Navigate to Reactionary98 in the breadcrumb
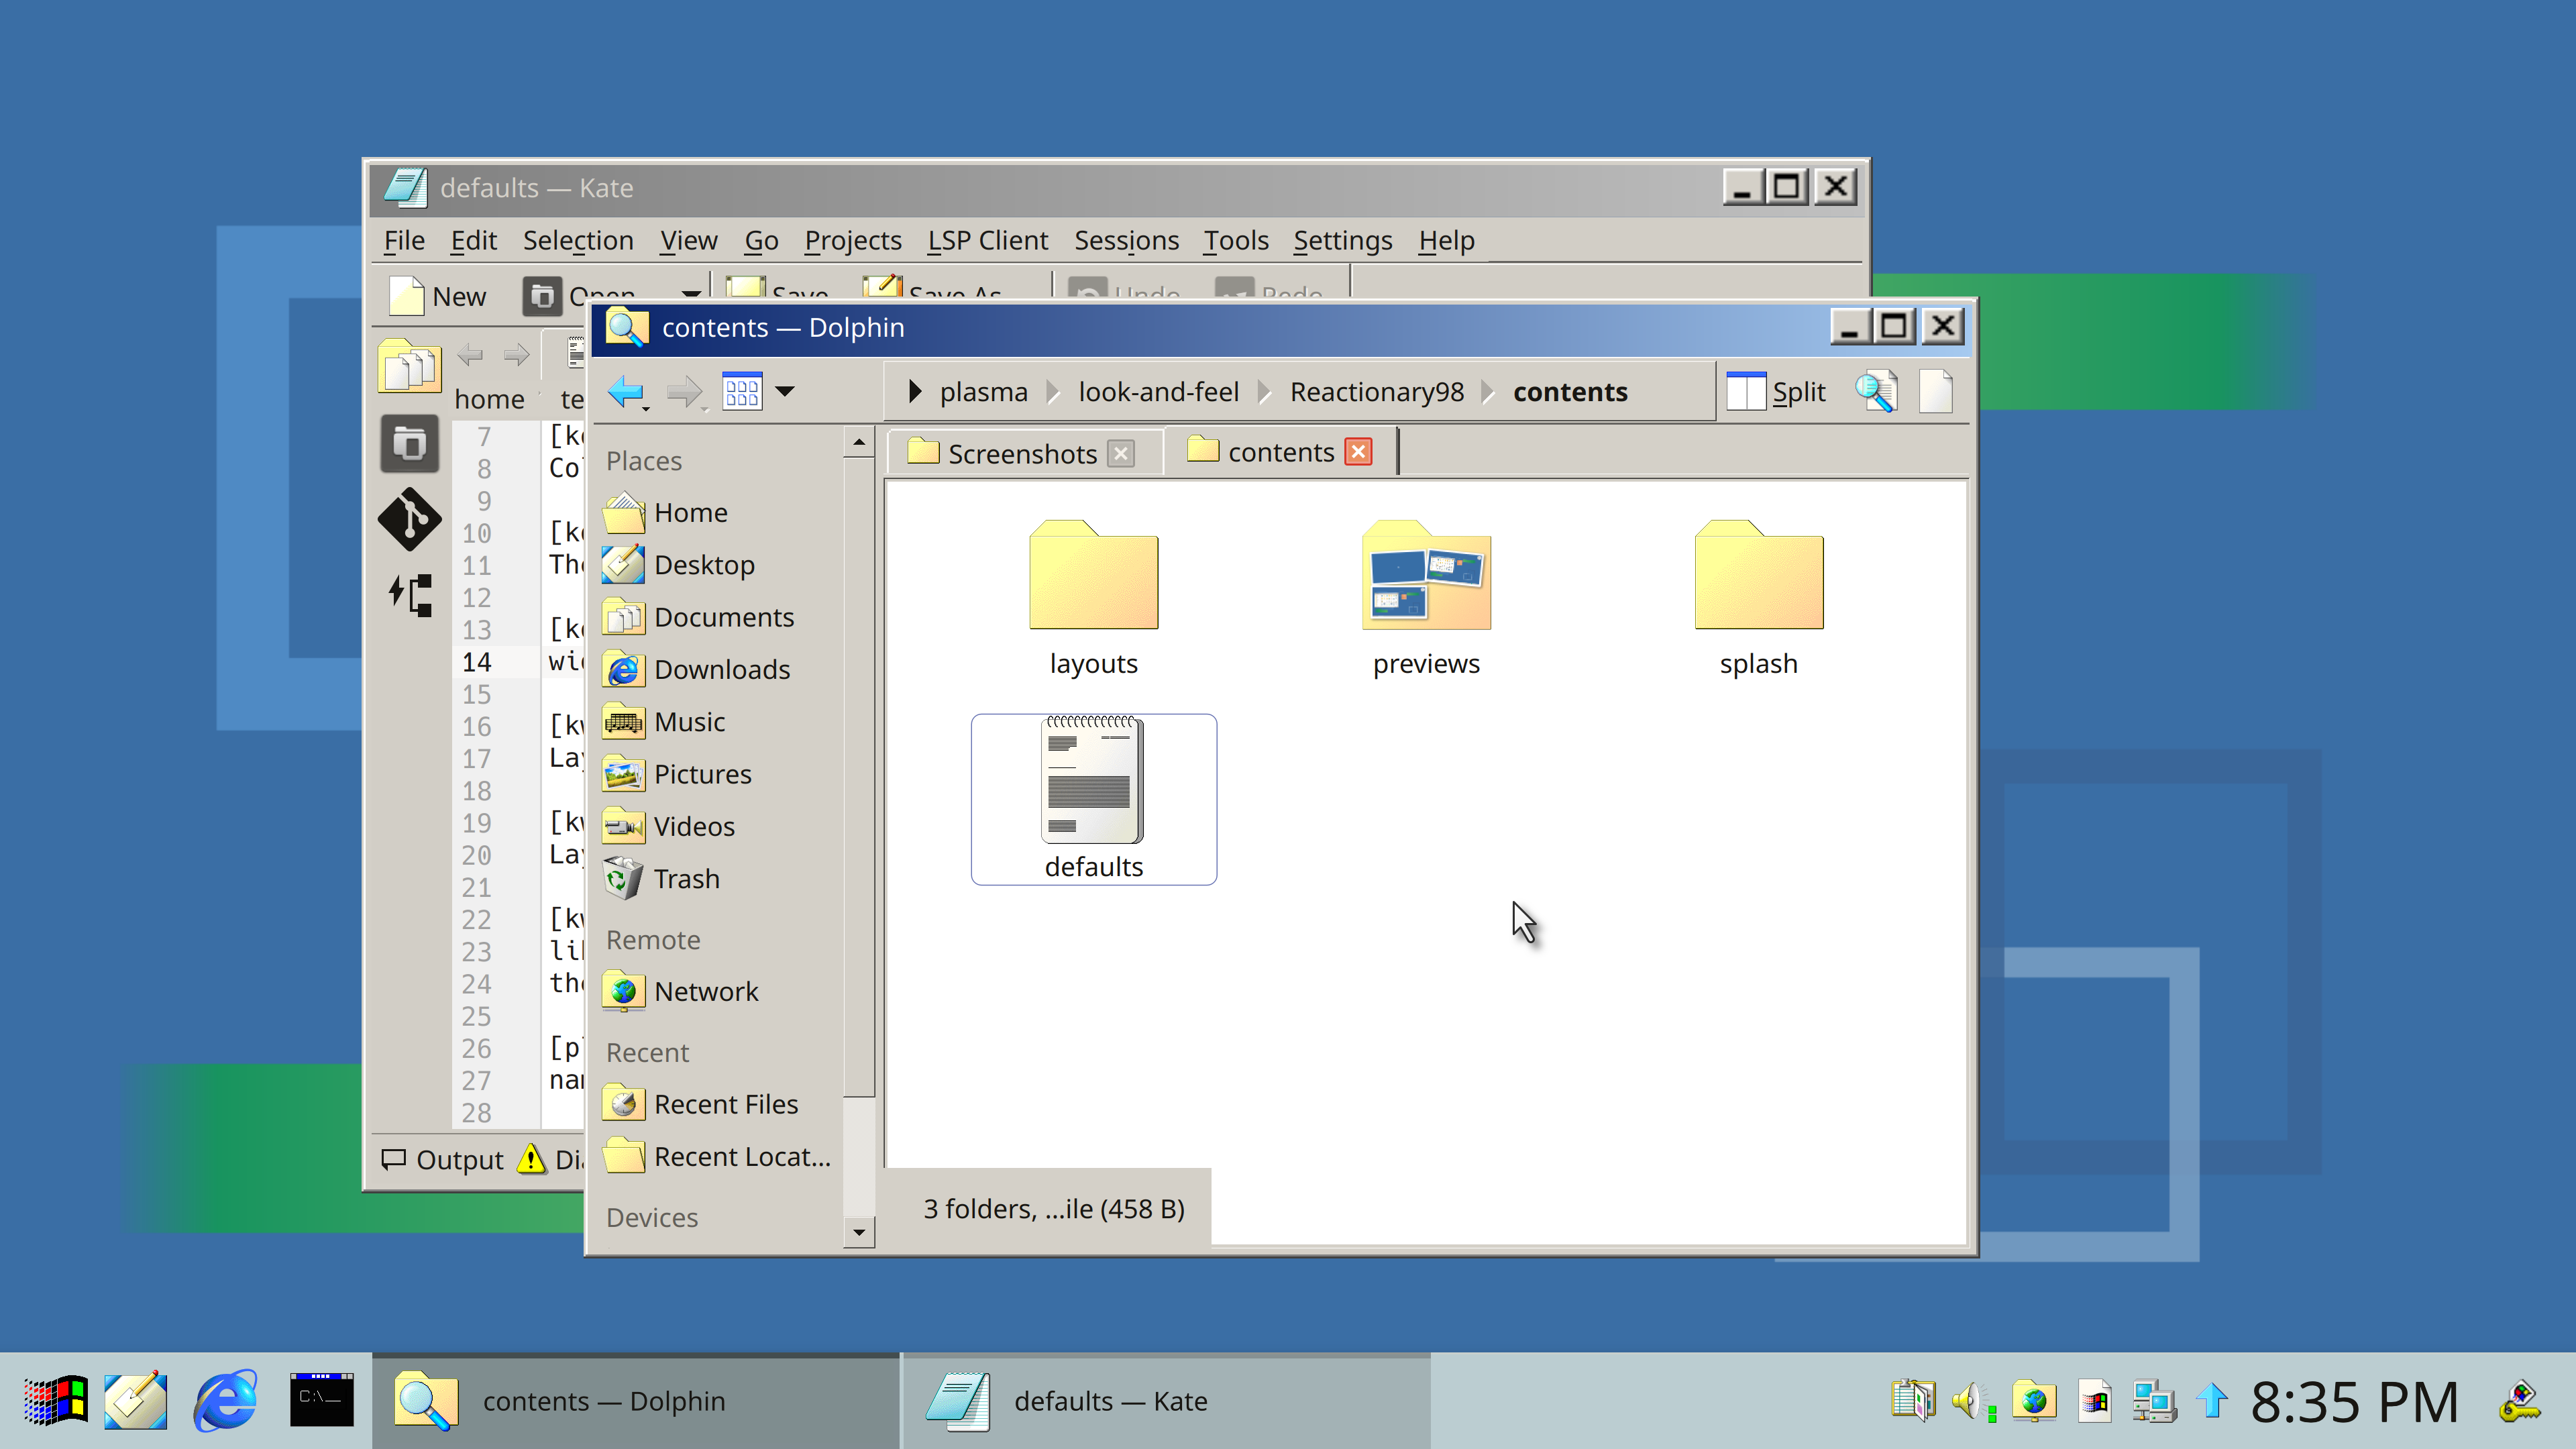2576x1449 pixels. 1376,392
